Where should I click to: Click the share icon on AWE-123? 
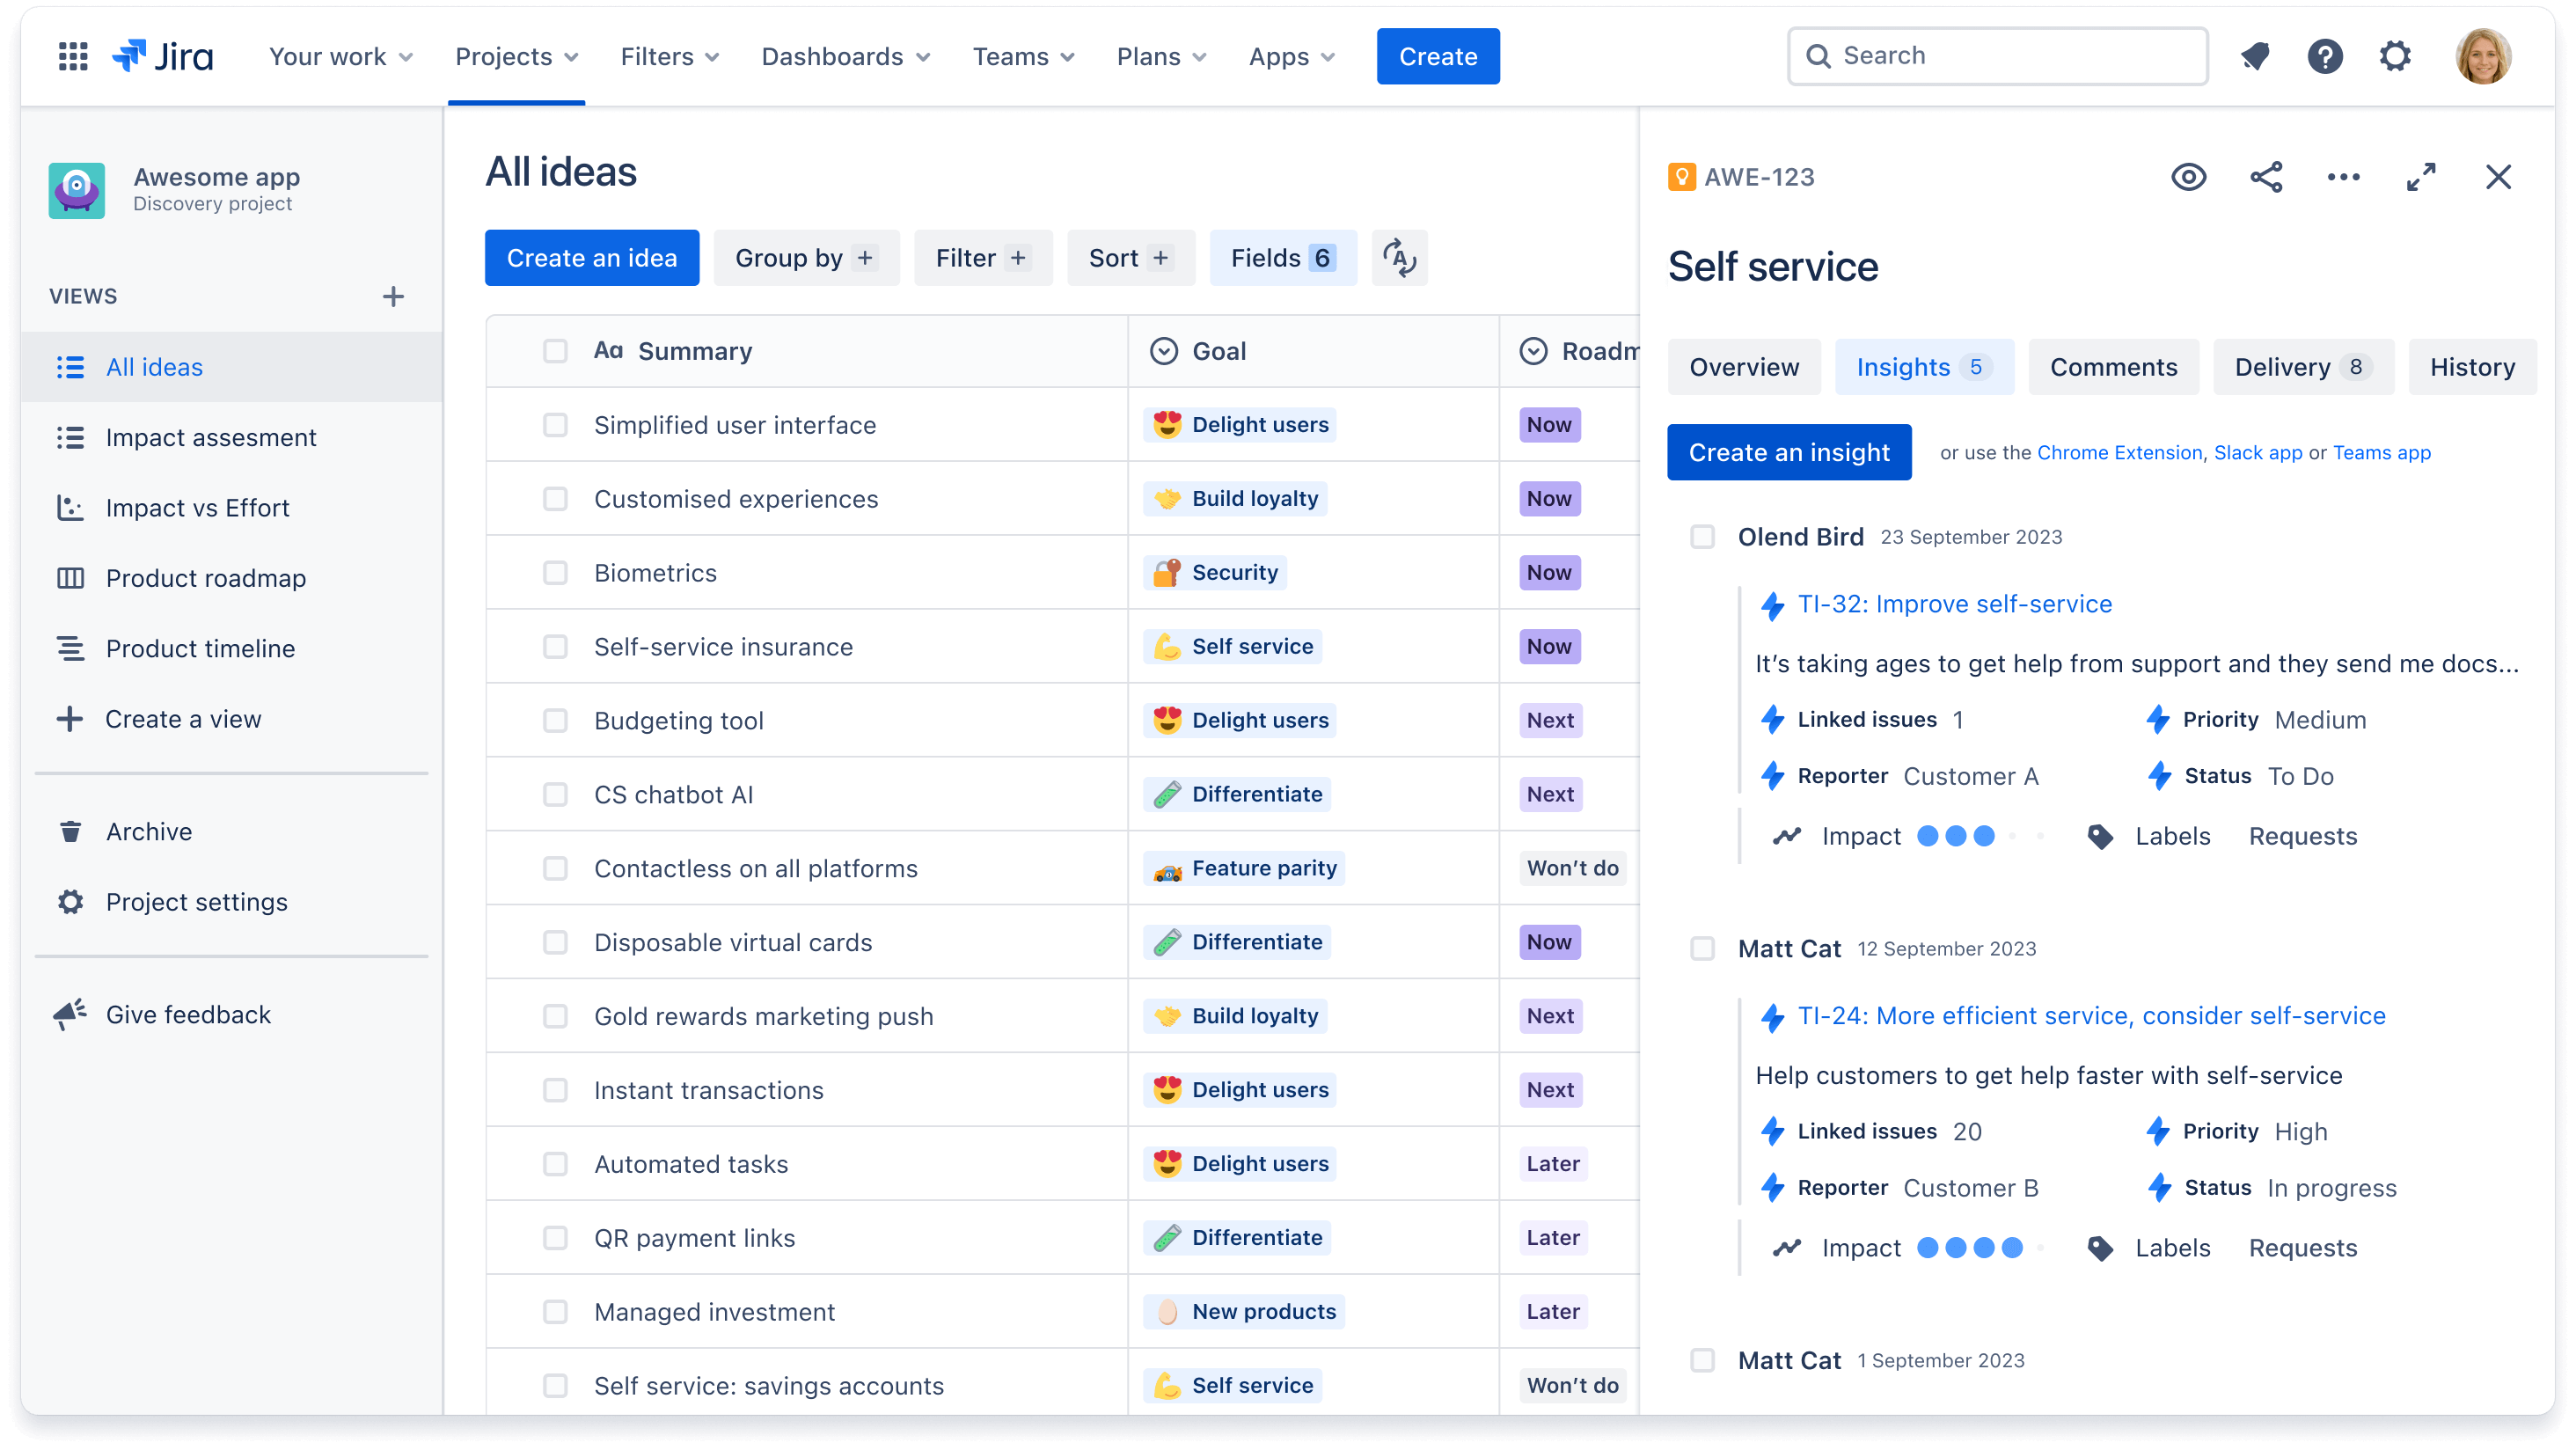click(2265, 177)
